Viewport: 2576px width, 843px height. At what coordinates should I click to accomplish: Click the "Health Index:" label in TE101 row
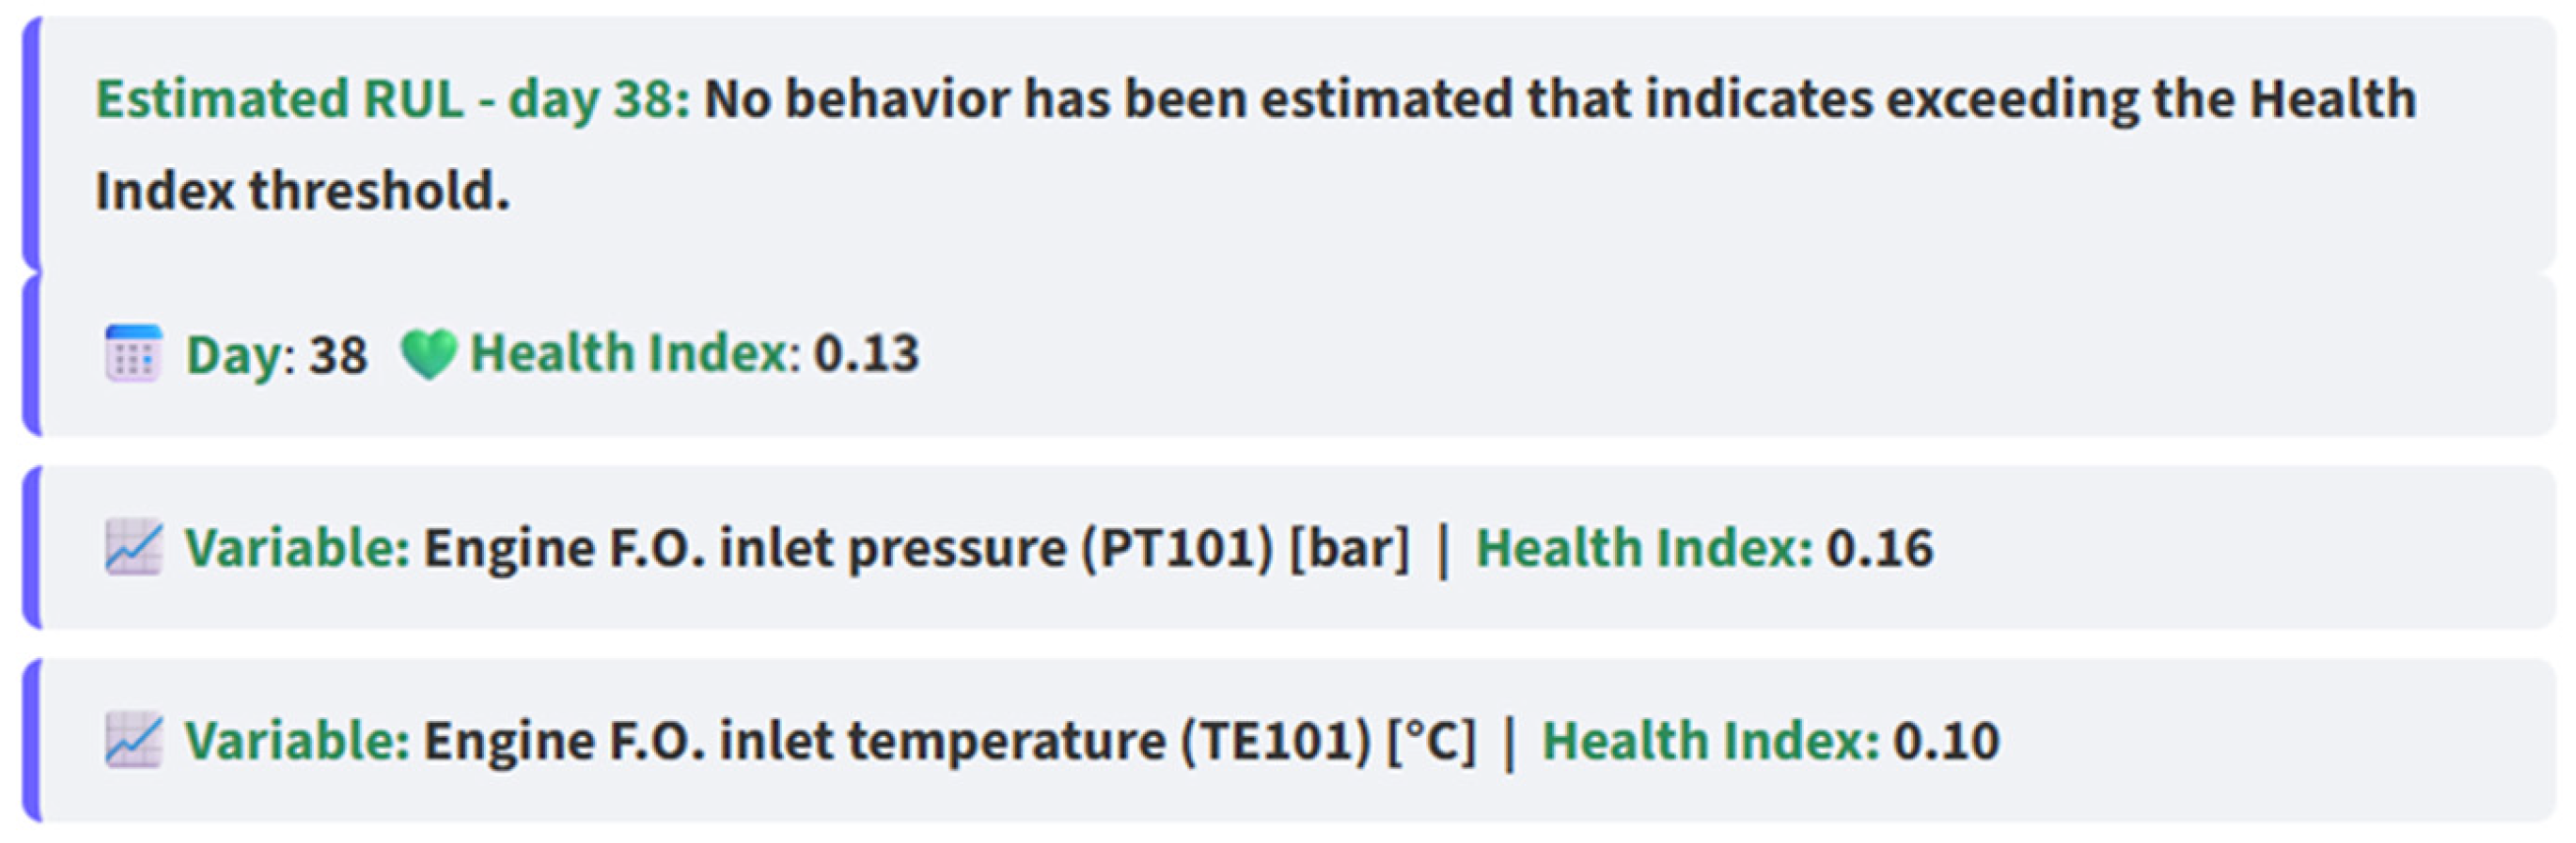click(1710, 741)
